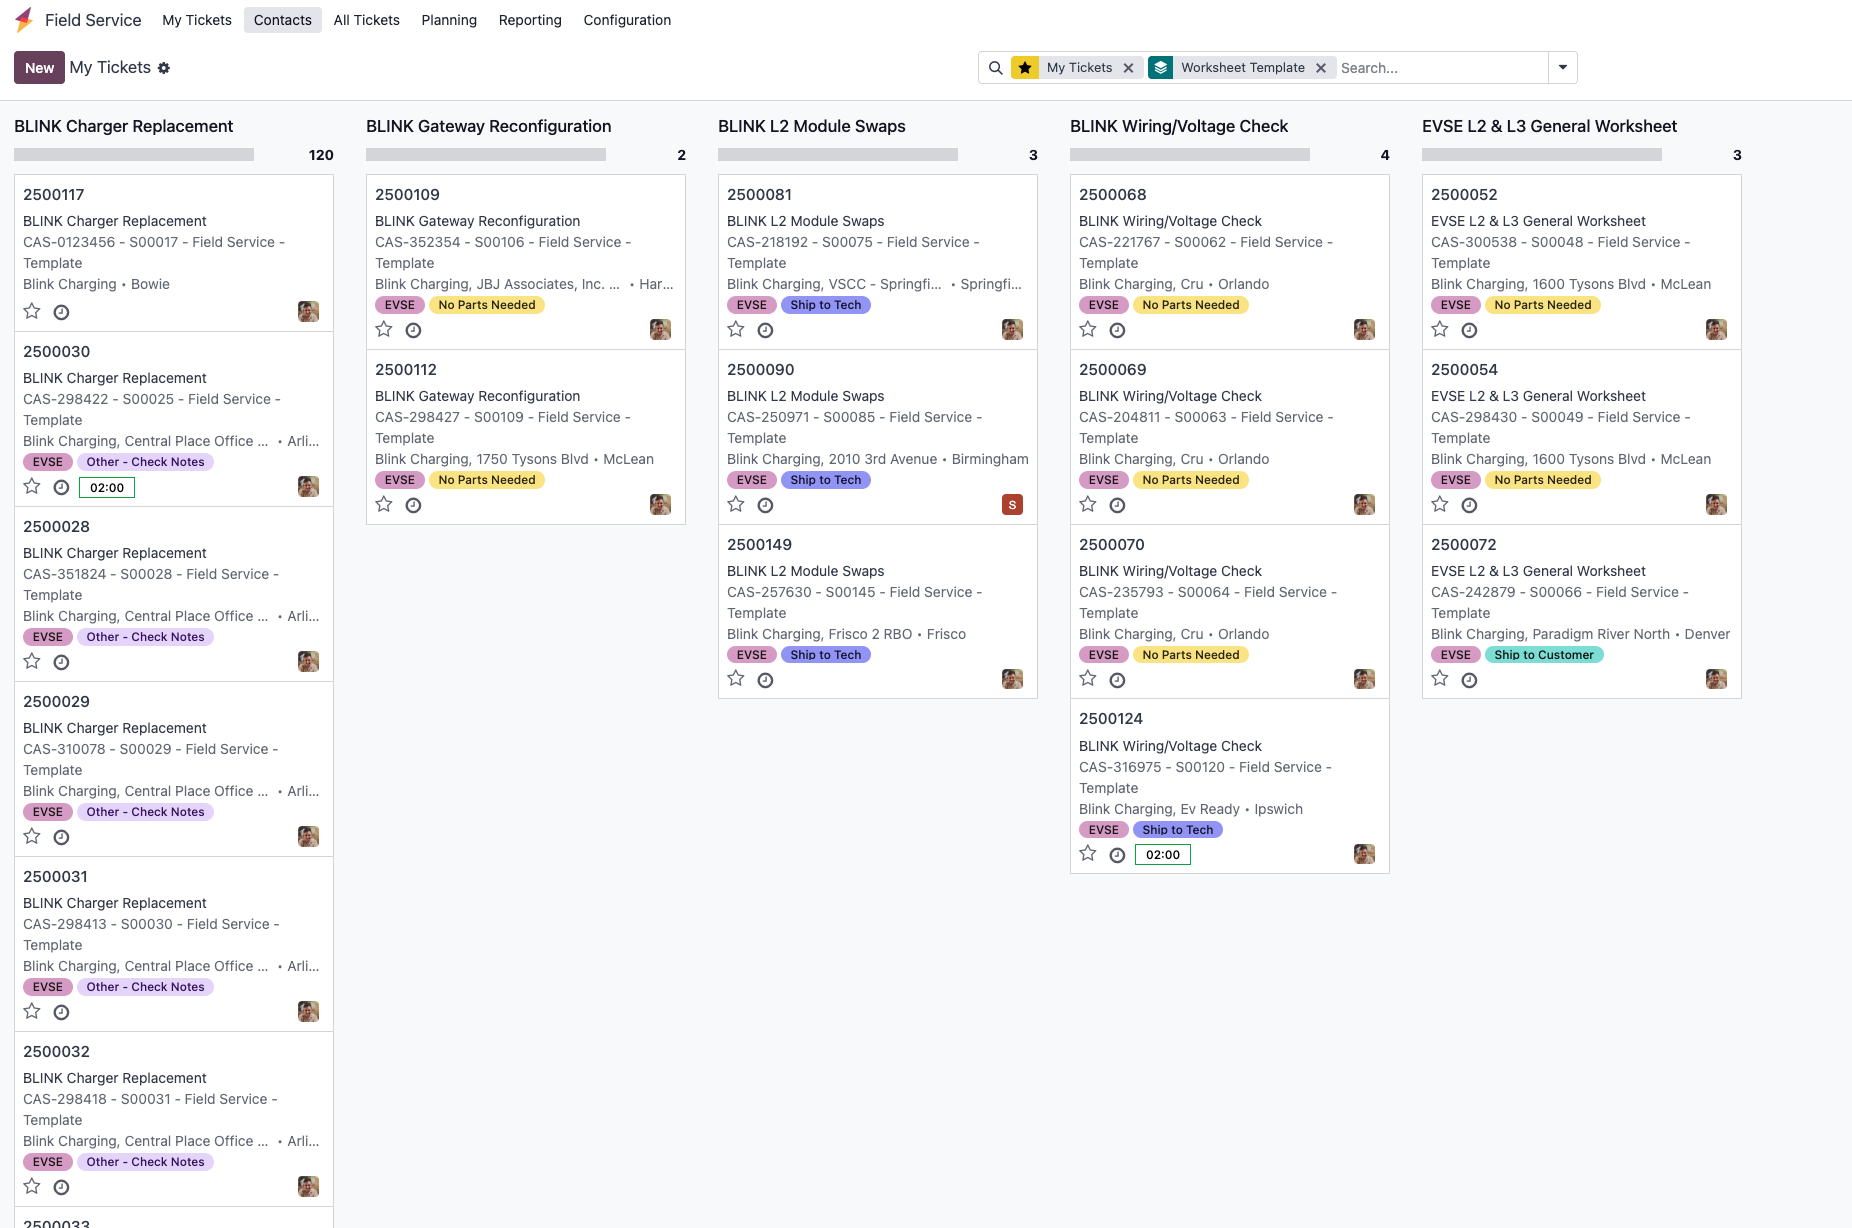The width and height of the screenshot is (1852, 1228).
Task: Open the search options dropdown arrow
Action: pyautogui.click(x=1563, y=68)
